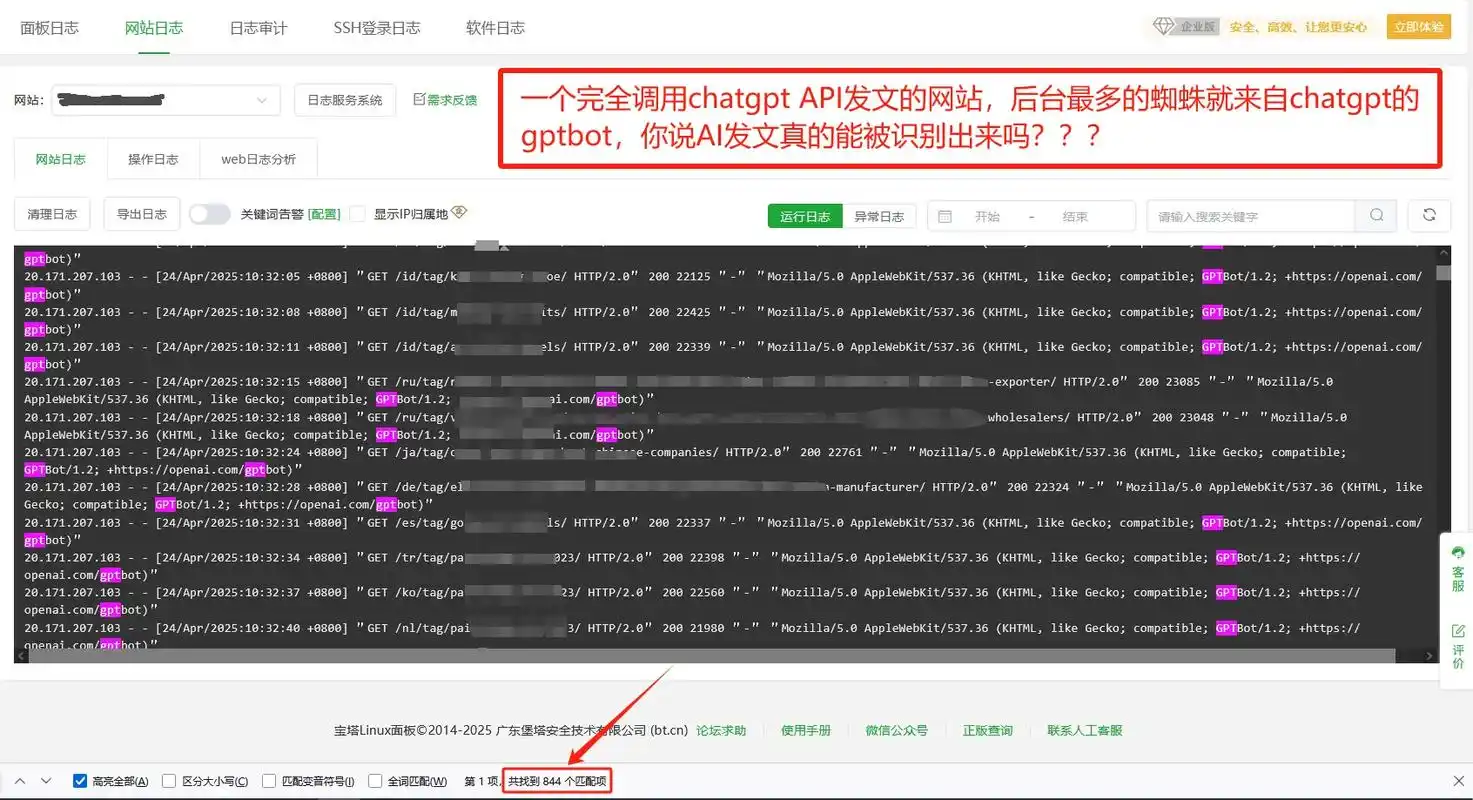Check the 全词匹配 option

coord(375,781)
